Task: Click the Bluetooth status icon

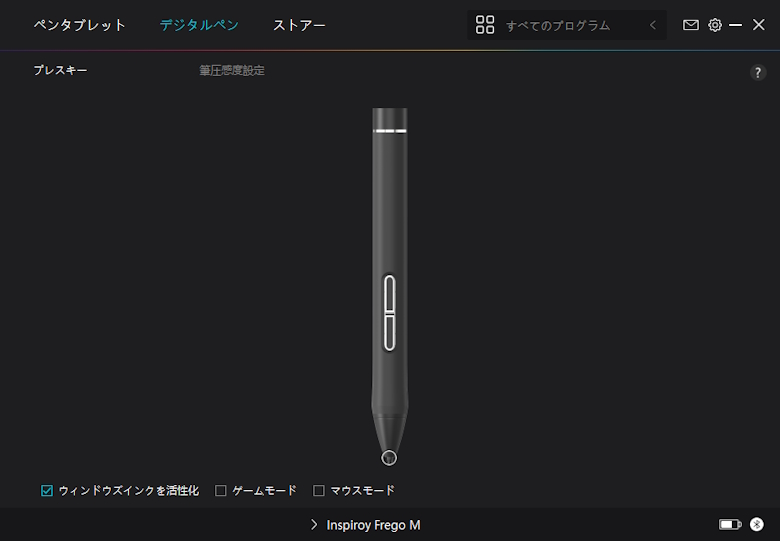Action: 757,524
